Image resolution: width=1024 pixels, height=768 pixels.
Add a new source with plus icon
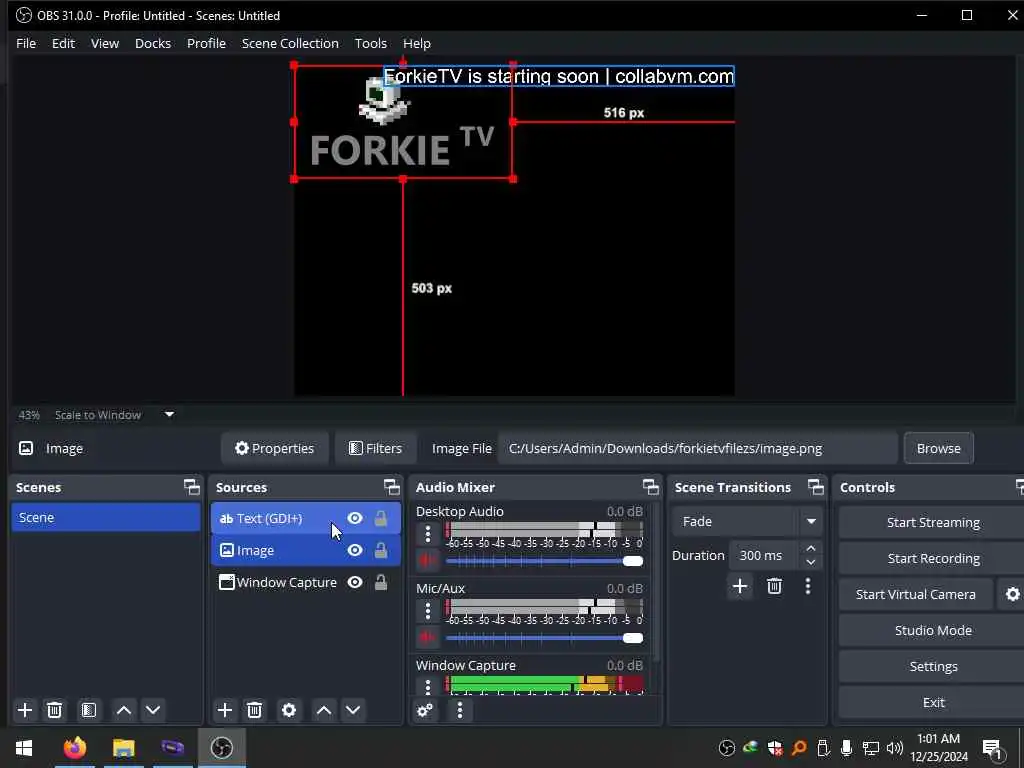coord(225,710)
